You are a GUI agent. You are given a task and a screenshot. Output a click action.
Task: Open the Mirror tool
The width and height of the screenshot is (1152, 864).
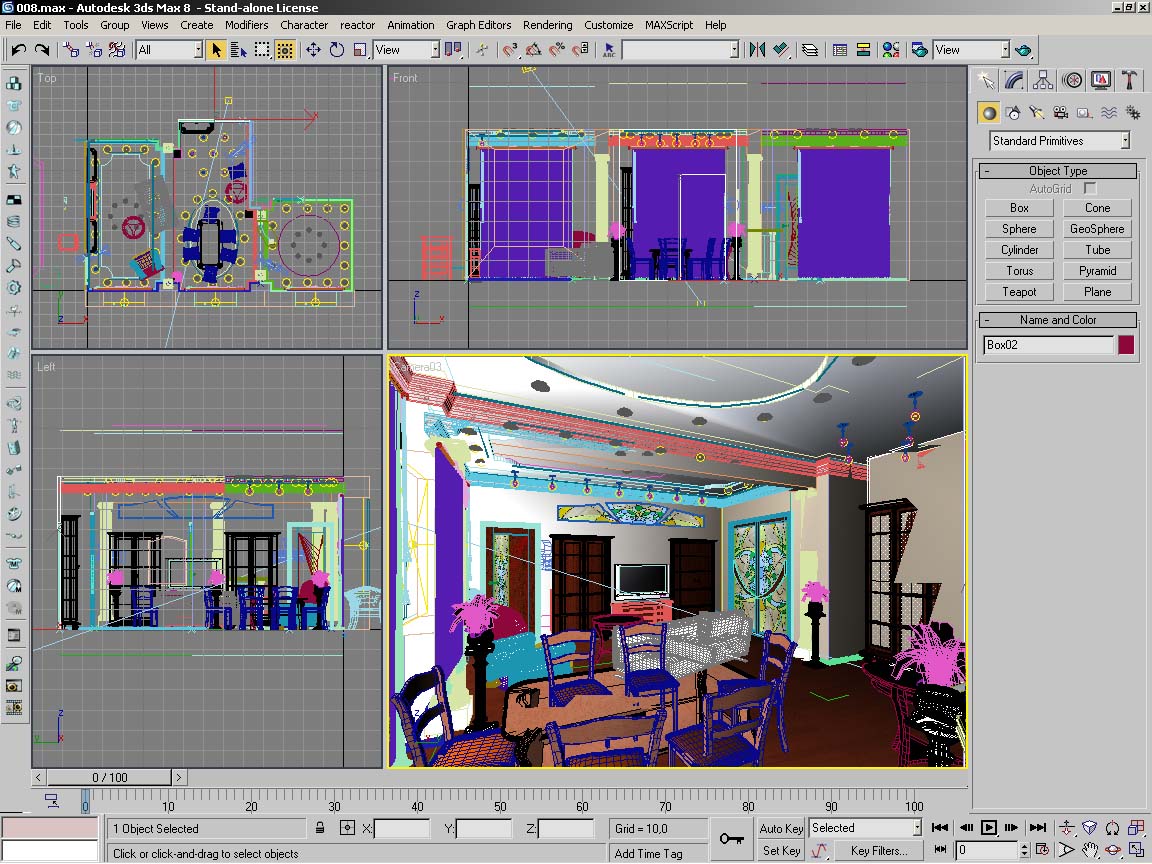(757, 50)
